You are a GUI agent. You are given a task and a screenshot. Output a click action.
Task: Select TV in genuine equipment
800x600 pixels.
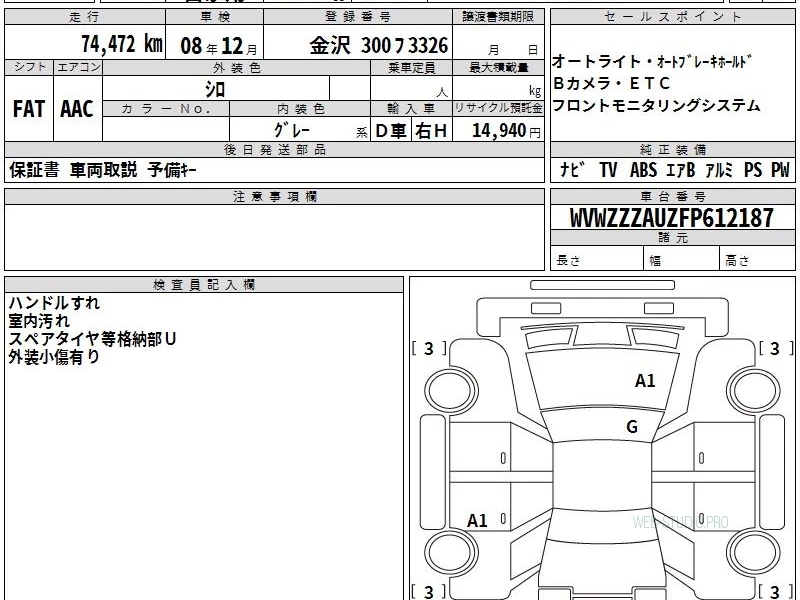coord(608,169)
